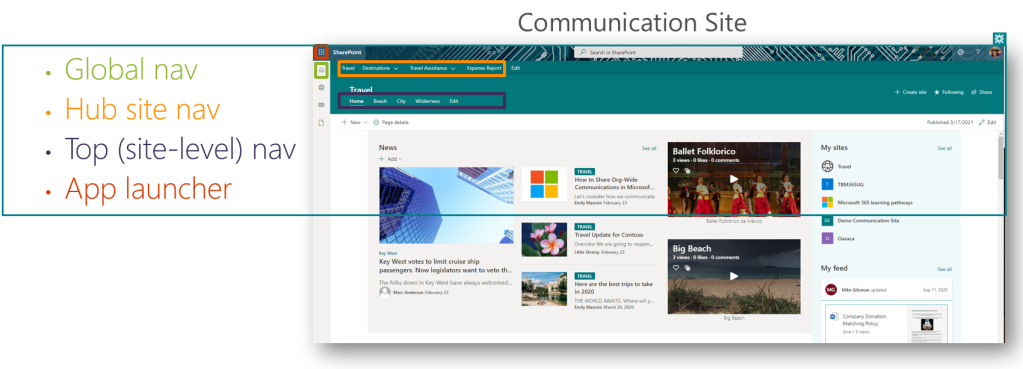The image size is (1023, 369).
Task: Open My files page icon in left rail
Action: (322, 123)
